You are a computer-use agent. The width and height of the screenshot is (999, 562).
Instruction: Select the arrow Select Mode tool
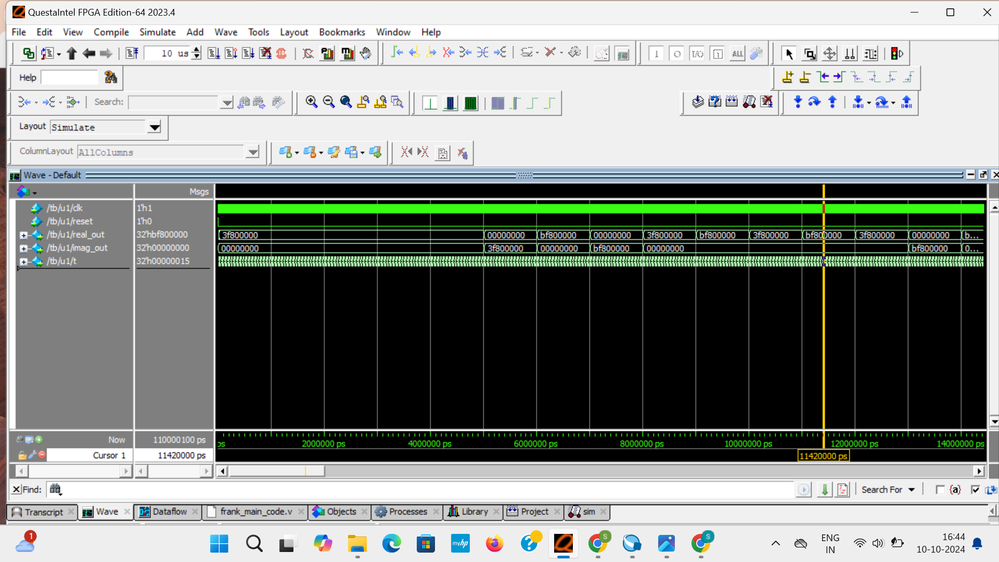click(x=789, y=54)
